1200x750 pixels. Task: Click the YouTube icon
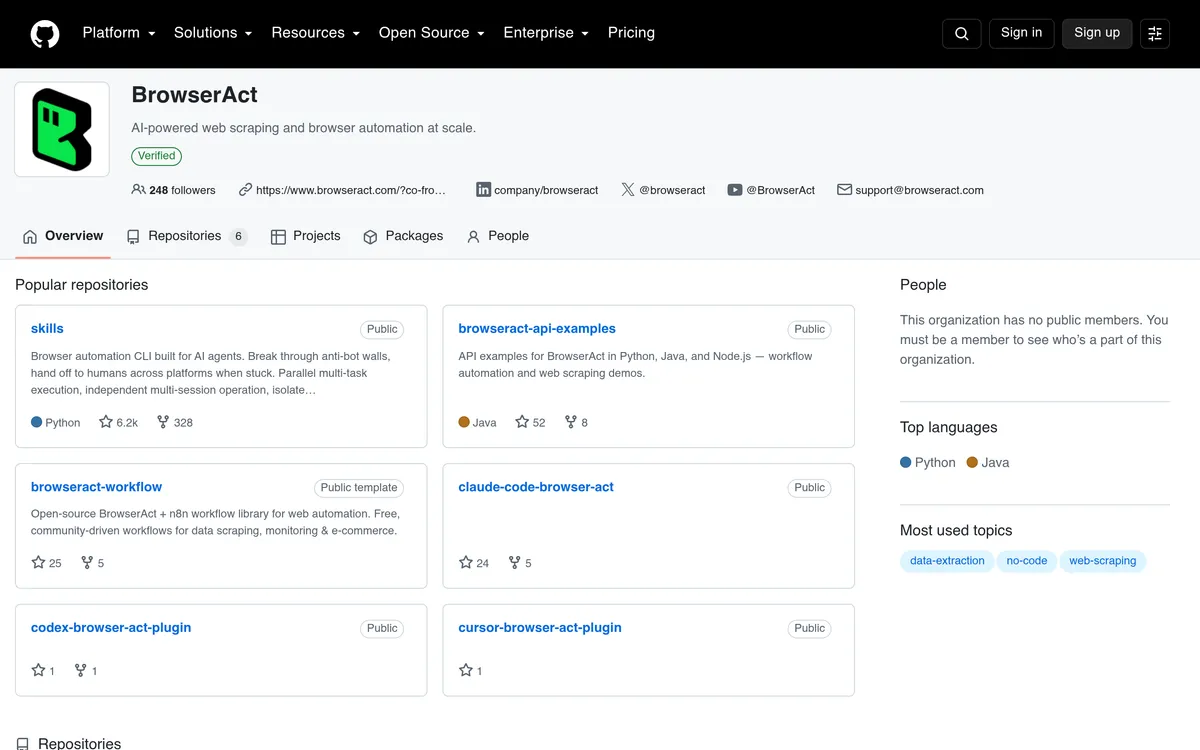[735, 189]
